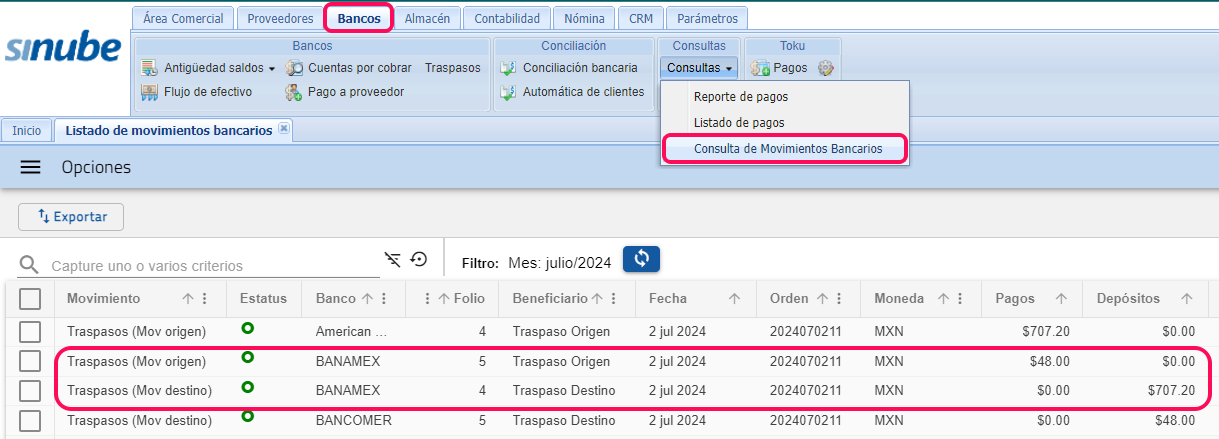
Task: Click the Flujo de efectivo icon
Action: (150, 92)
